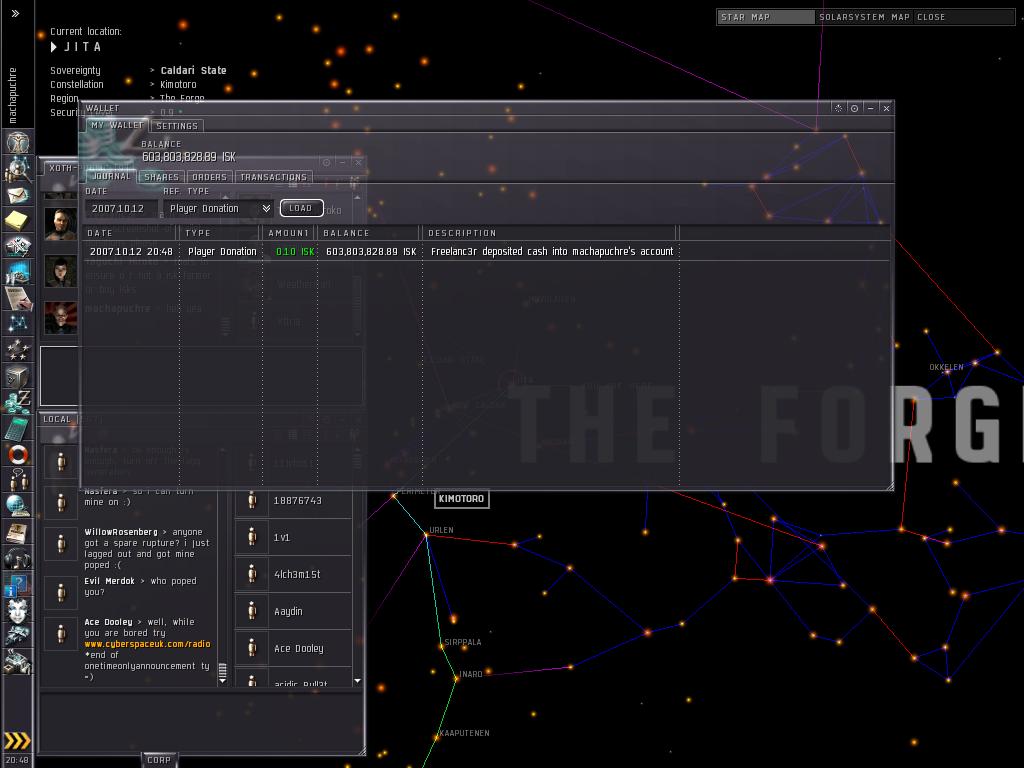The image size is (1024, 768).
Task: Click the round icon beside the Wallet pin
Action: click(854, 108)
